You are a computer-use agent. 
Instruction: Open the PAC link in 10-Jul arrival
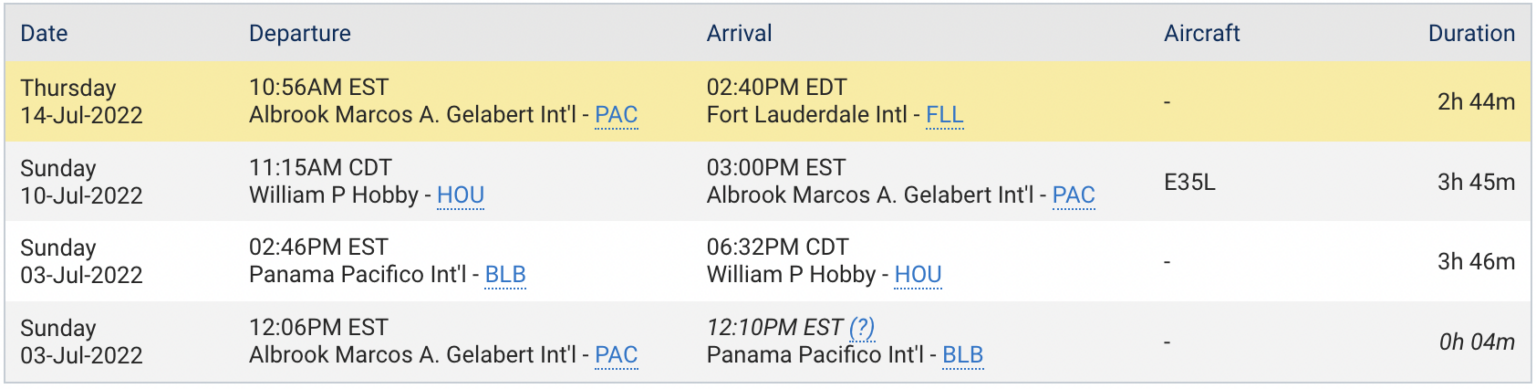pos(1074,195)
